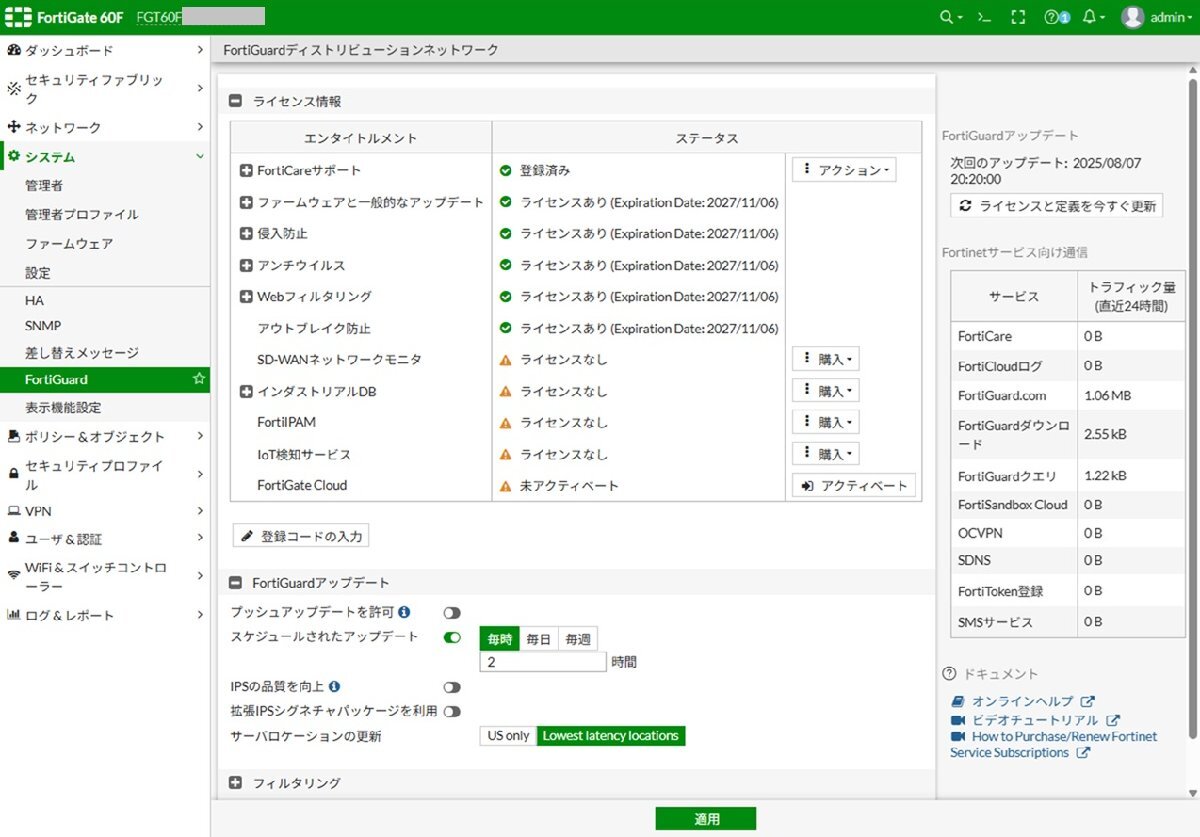1200x837 pixels.
Task: Click the ユーザ&認証 person icon
Action: (x=14, y=538)
